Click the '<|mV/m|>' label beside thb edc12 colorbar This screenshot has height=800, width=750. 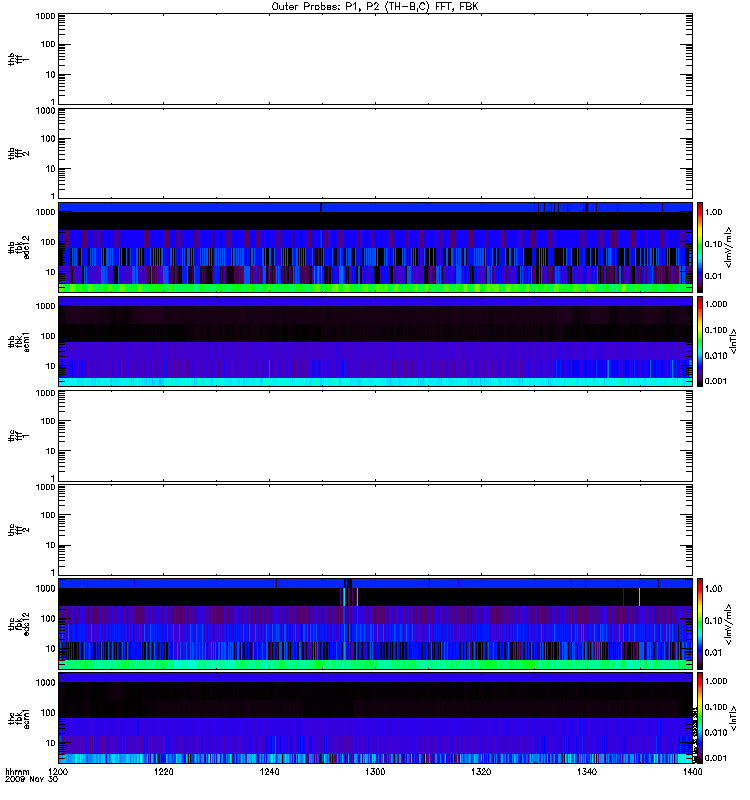click(x=728, y=247)
